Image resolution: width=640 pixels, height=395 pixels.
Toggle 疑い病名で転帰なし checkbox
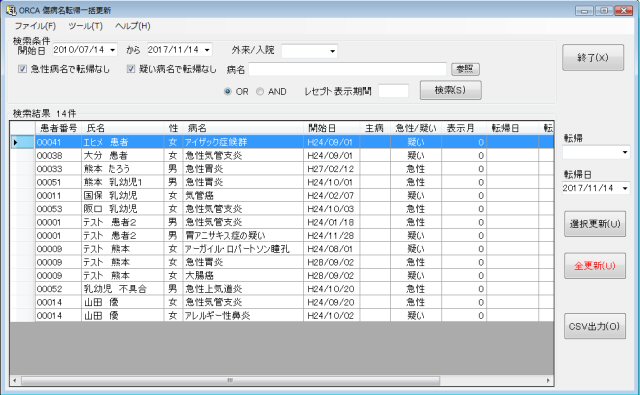pos(131,69)
